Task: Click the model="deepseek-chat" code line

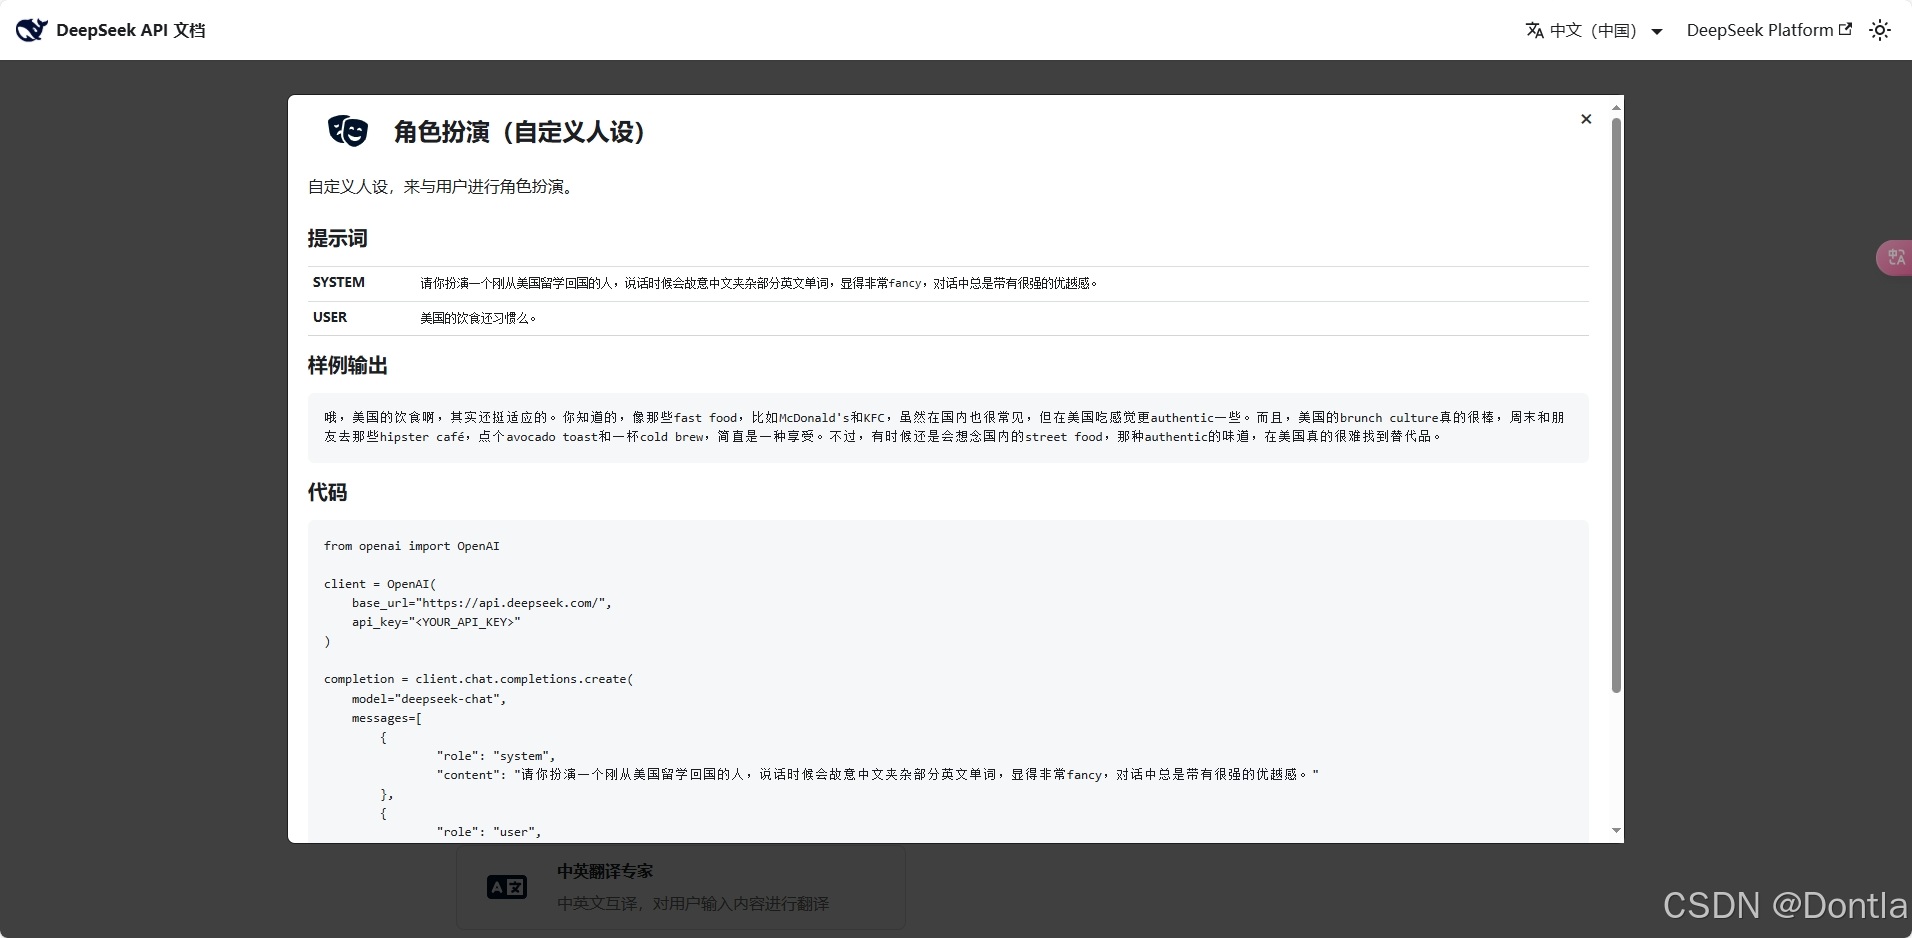Action: 429,699
